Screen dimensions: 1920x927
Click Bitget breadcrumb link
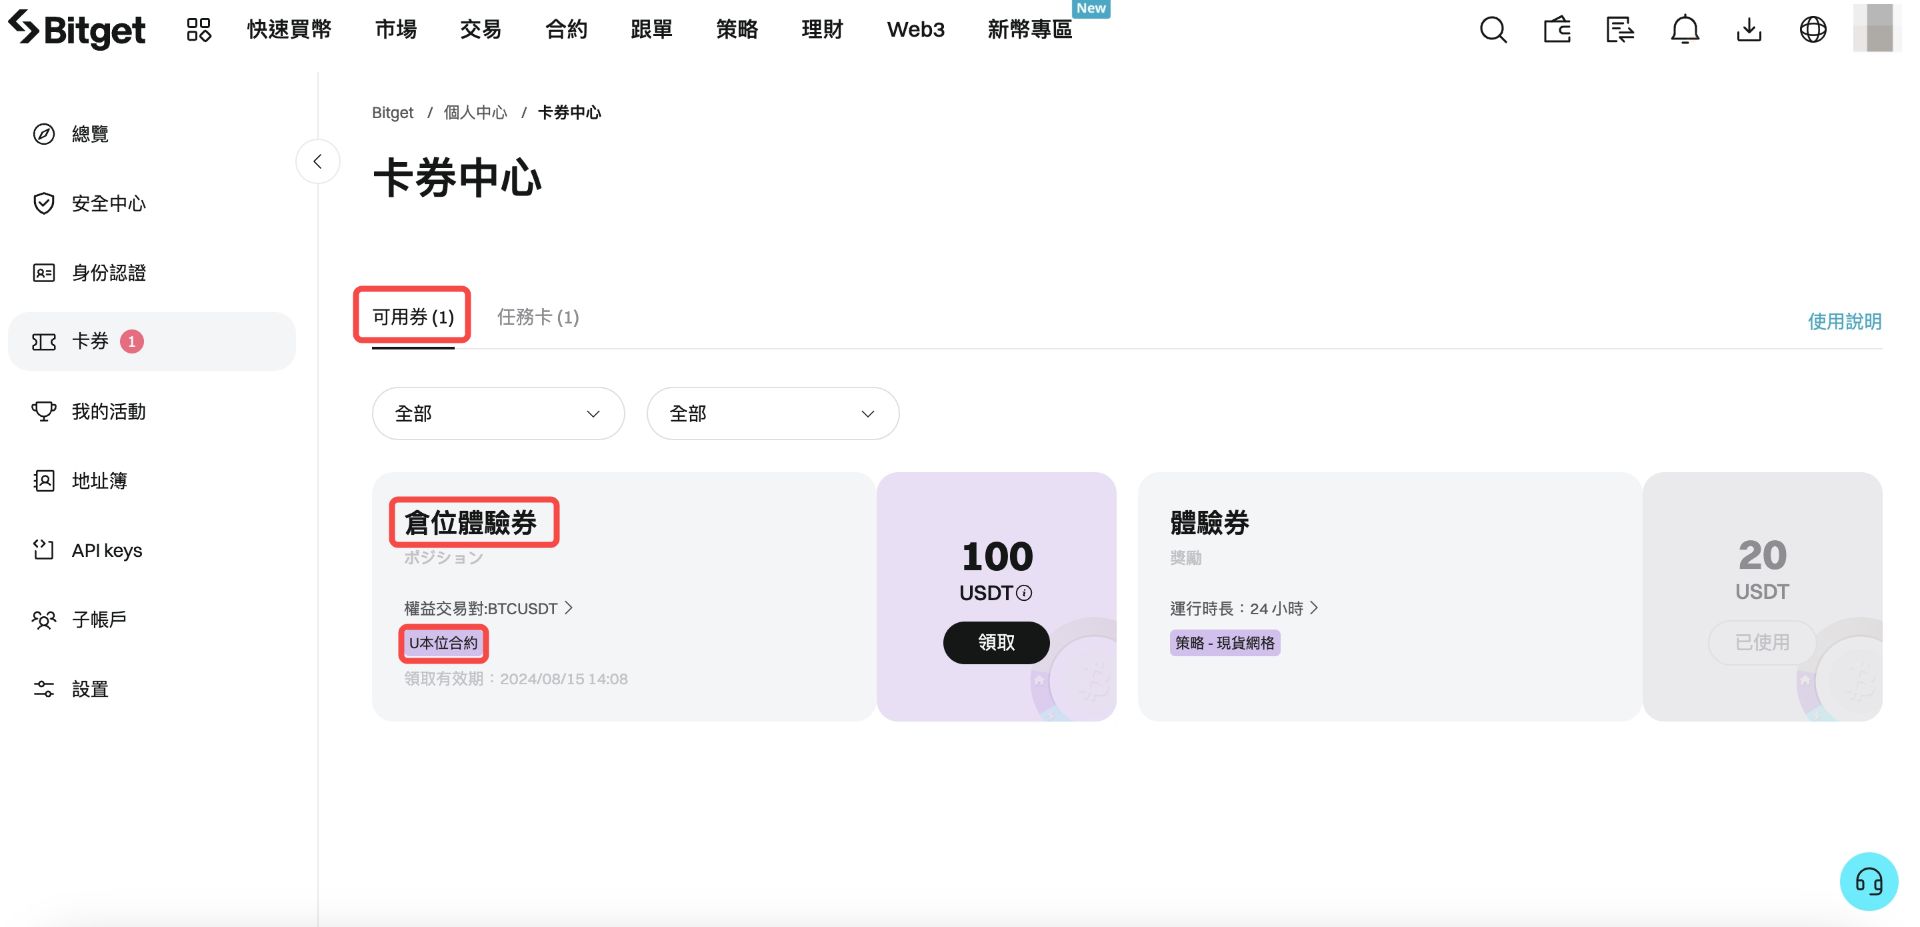[x=392, y=113]
